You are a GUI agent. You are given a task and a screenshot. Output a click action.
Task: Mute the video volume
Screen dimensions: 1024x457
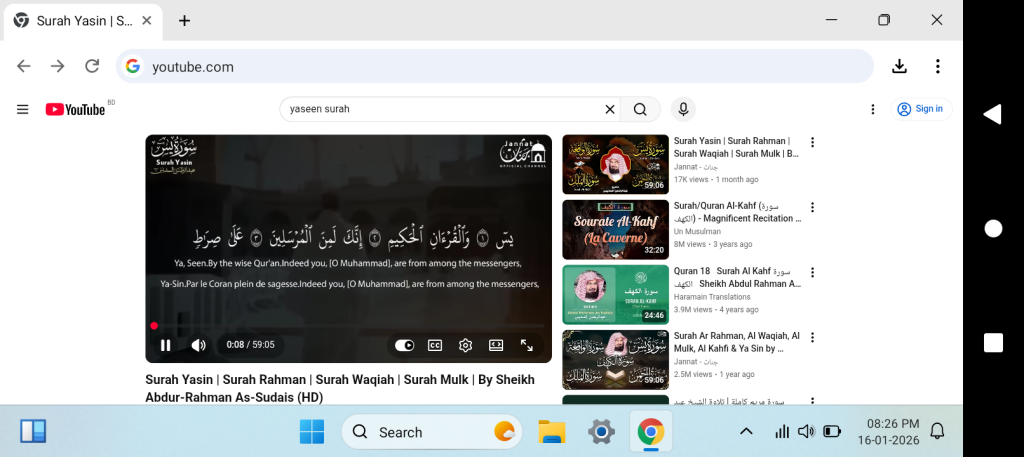[198, 345]
